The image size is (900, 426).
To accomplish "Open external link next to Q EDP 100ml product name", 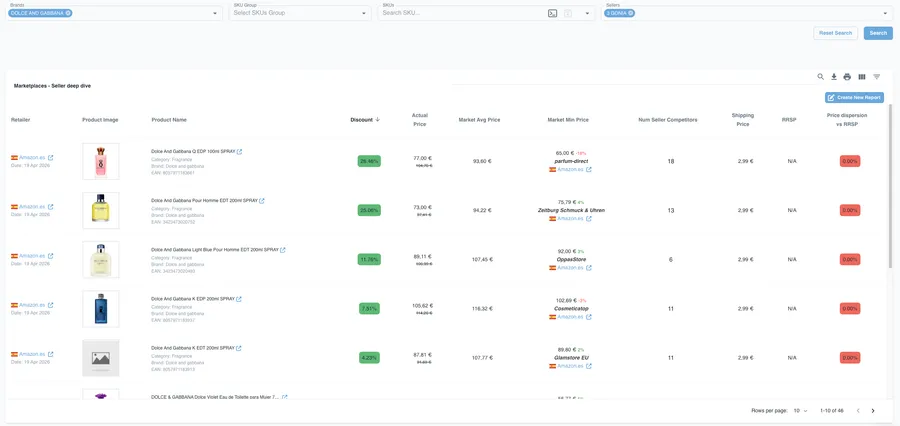I will point(239,152).
